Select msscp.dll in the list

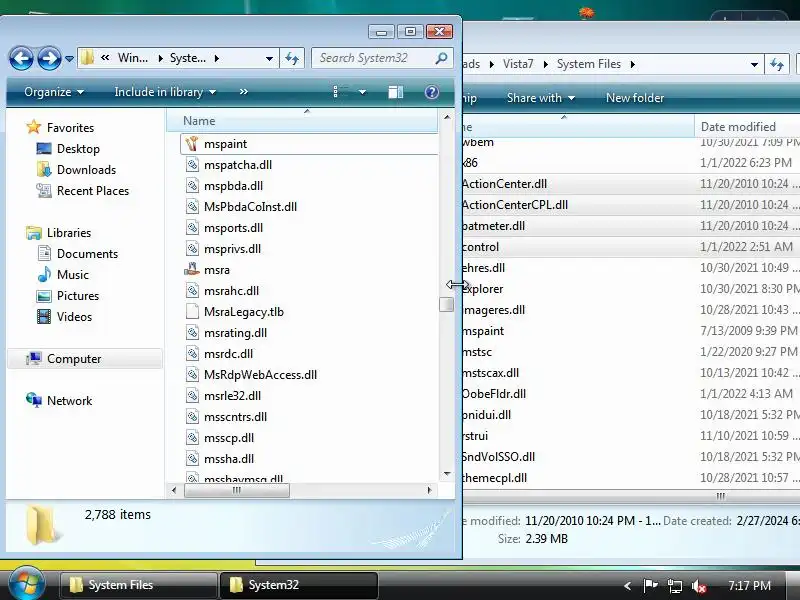click(x=229, y=438)
